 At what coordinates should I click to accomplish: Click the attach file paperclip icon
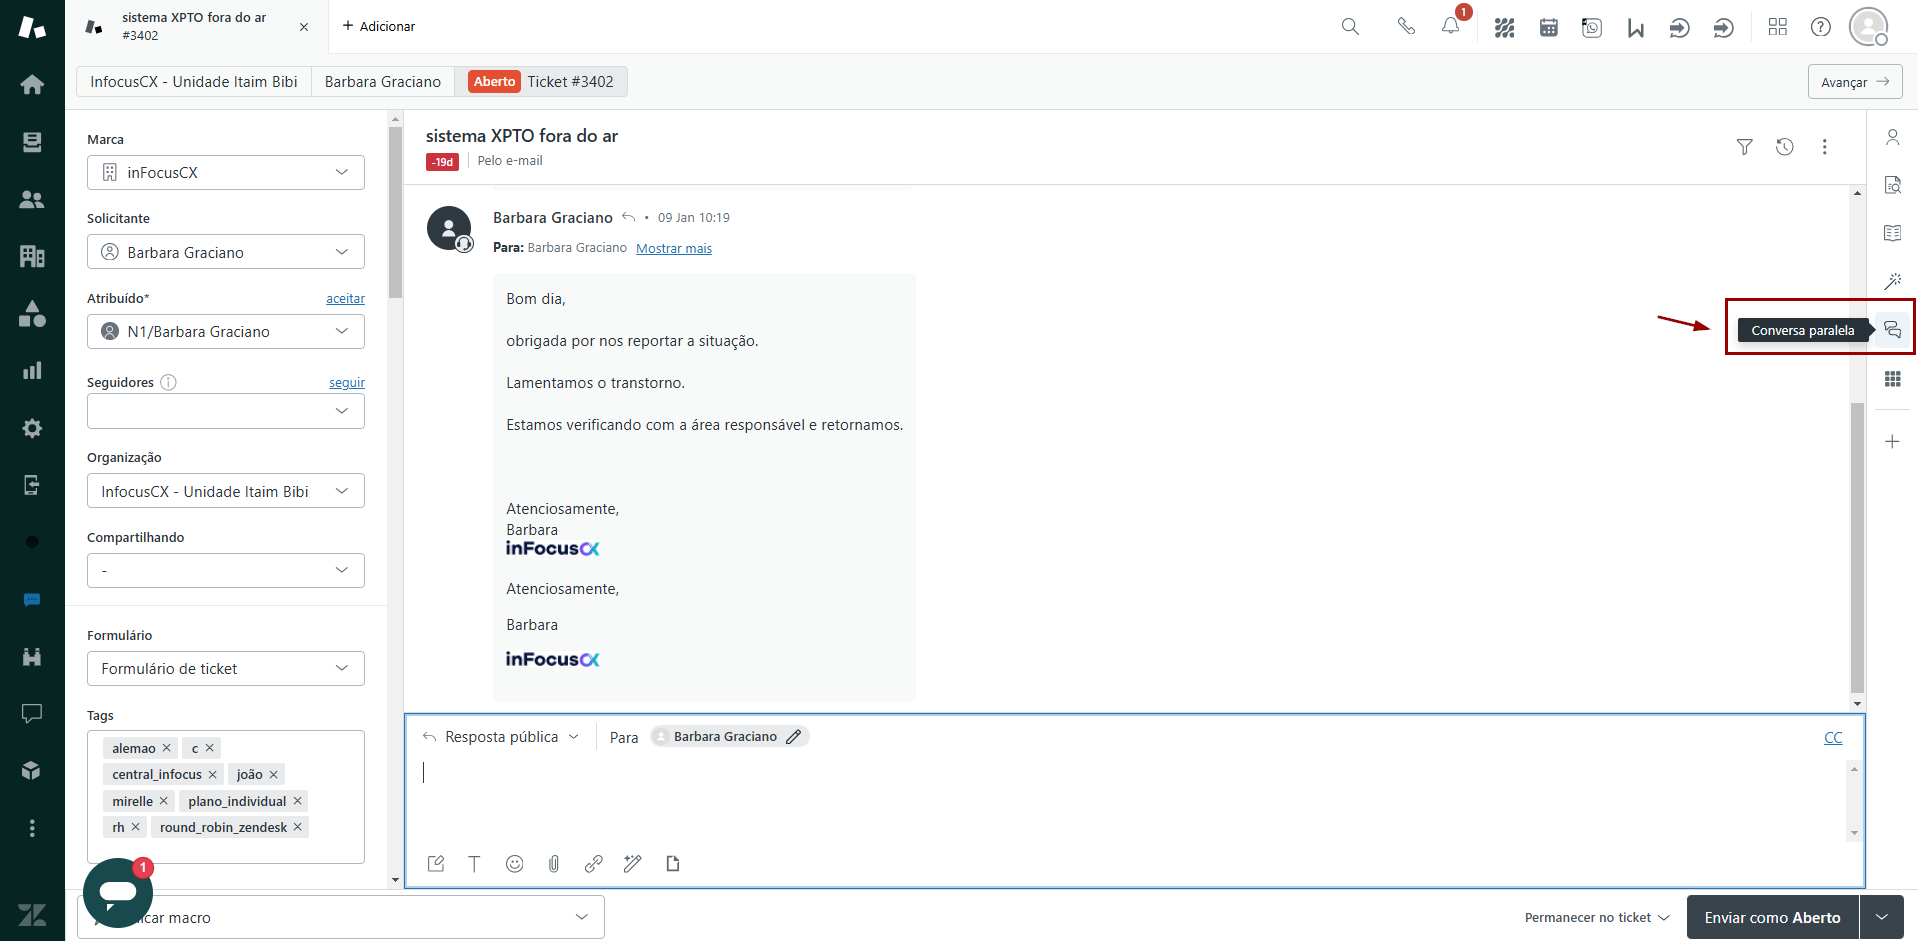pyautogui.click(x=554, y=864)
